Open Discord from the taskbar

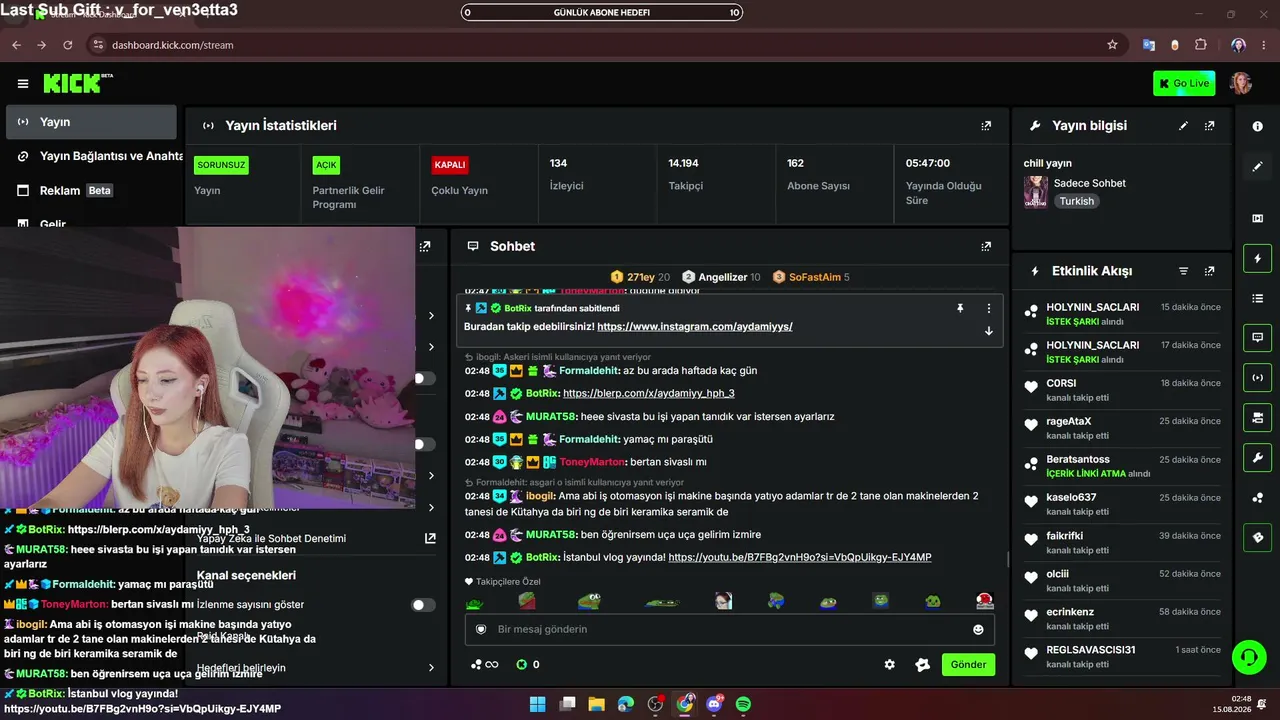click(714, 704)
